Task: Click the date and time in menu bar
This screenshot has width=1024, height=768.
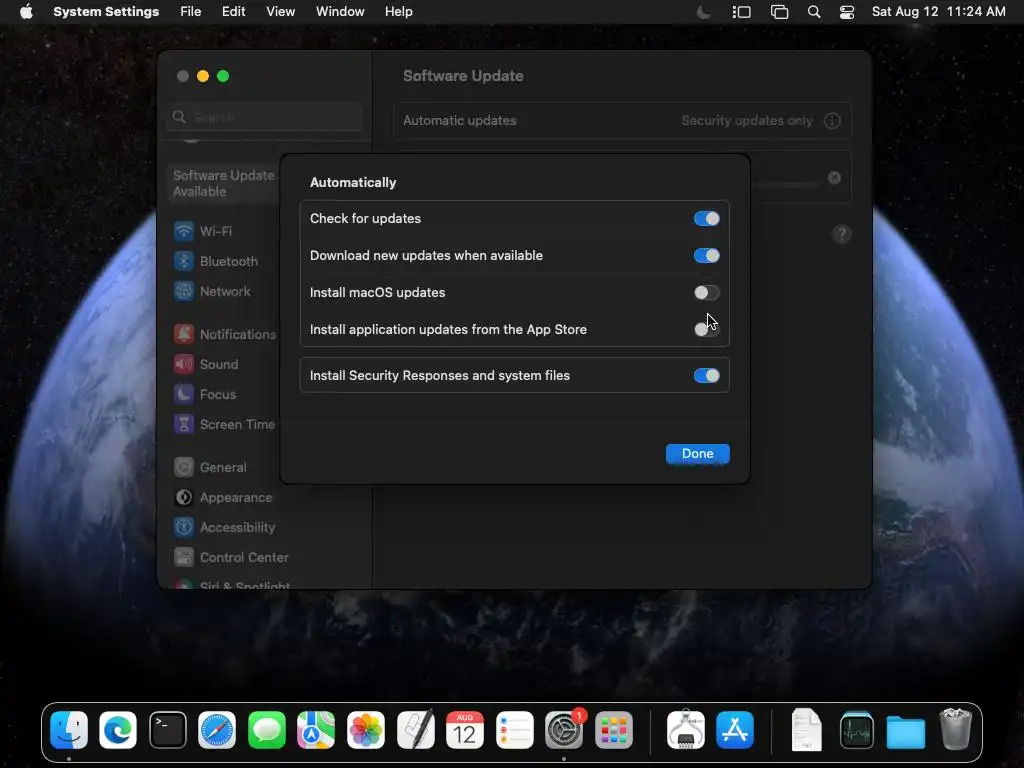Action: click(x=938, y=12)
